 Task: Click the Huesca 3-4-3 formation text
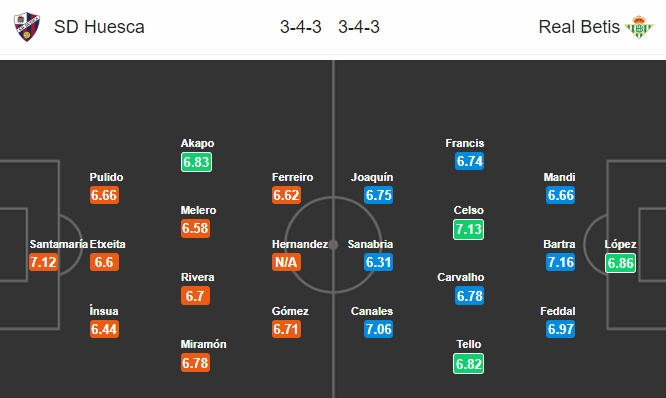pyautogui.click(x=301, y=27)
